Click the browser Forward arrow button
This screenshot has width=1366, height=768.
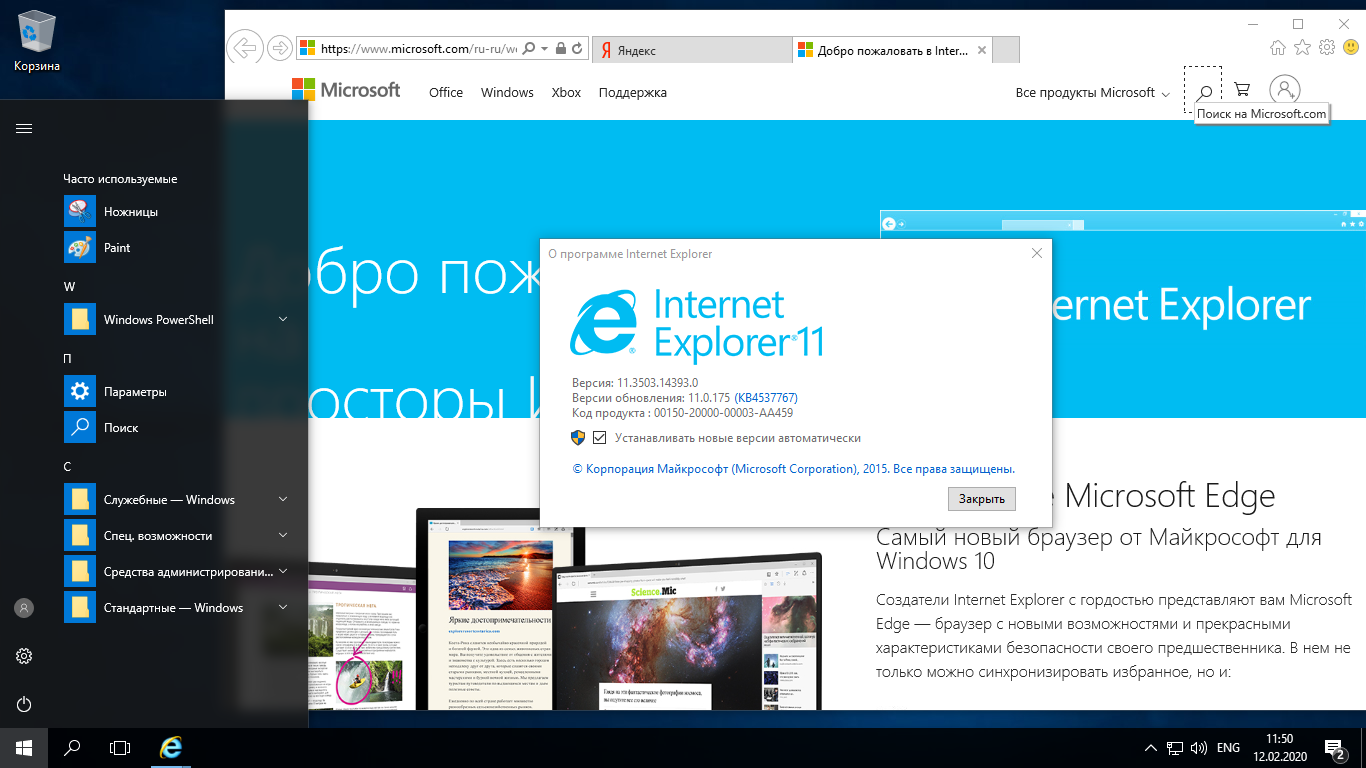pyautogui.click(x=280, y=48)
